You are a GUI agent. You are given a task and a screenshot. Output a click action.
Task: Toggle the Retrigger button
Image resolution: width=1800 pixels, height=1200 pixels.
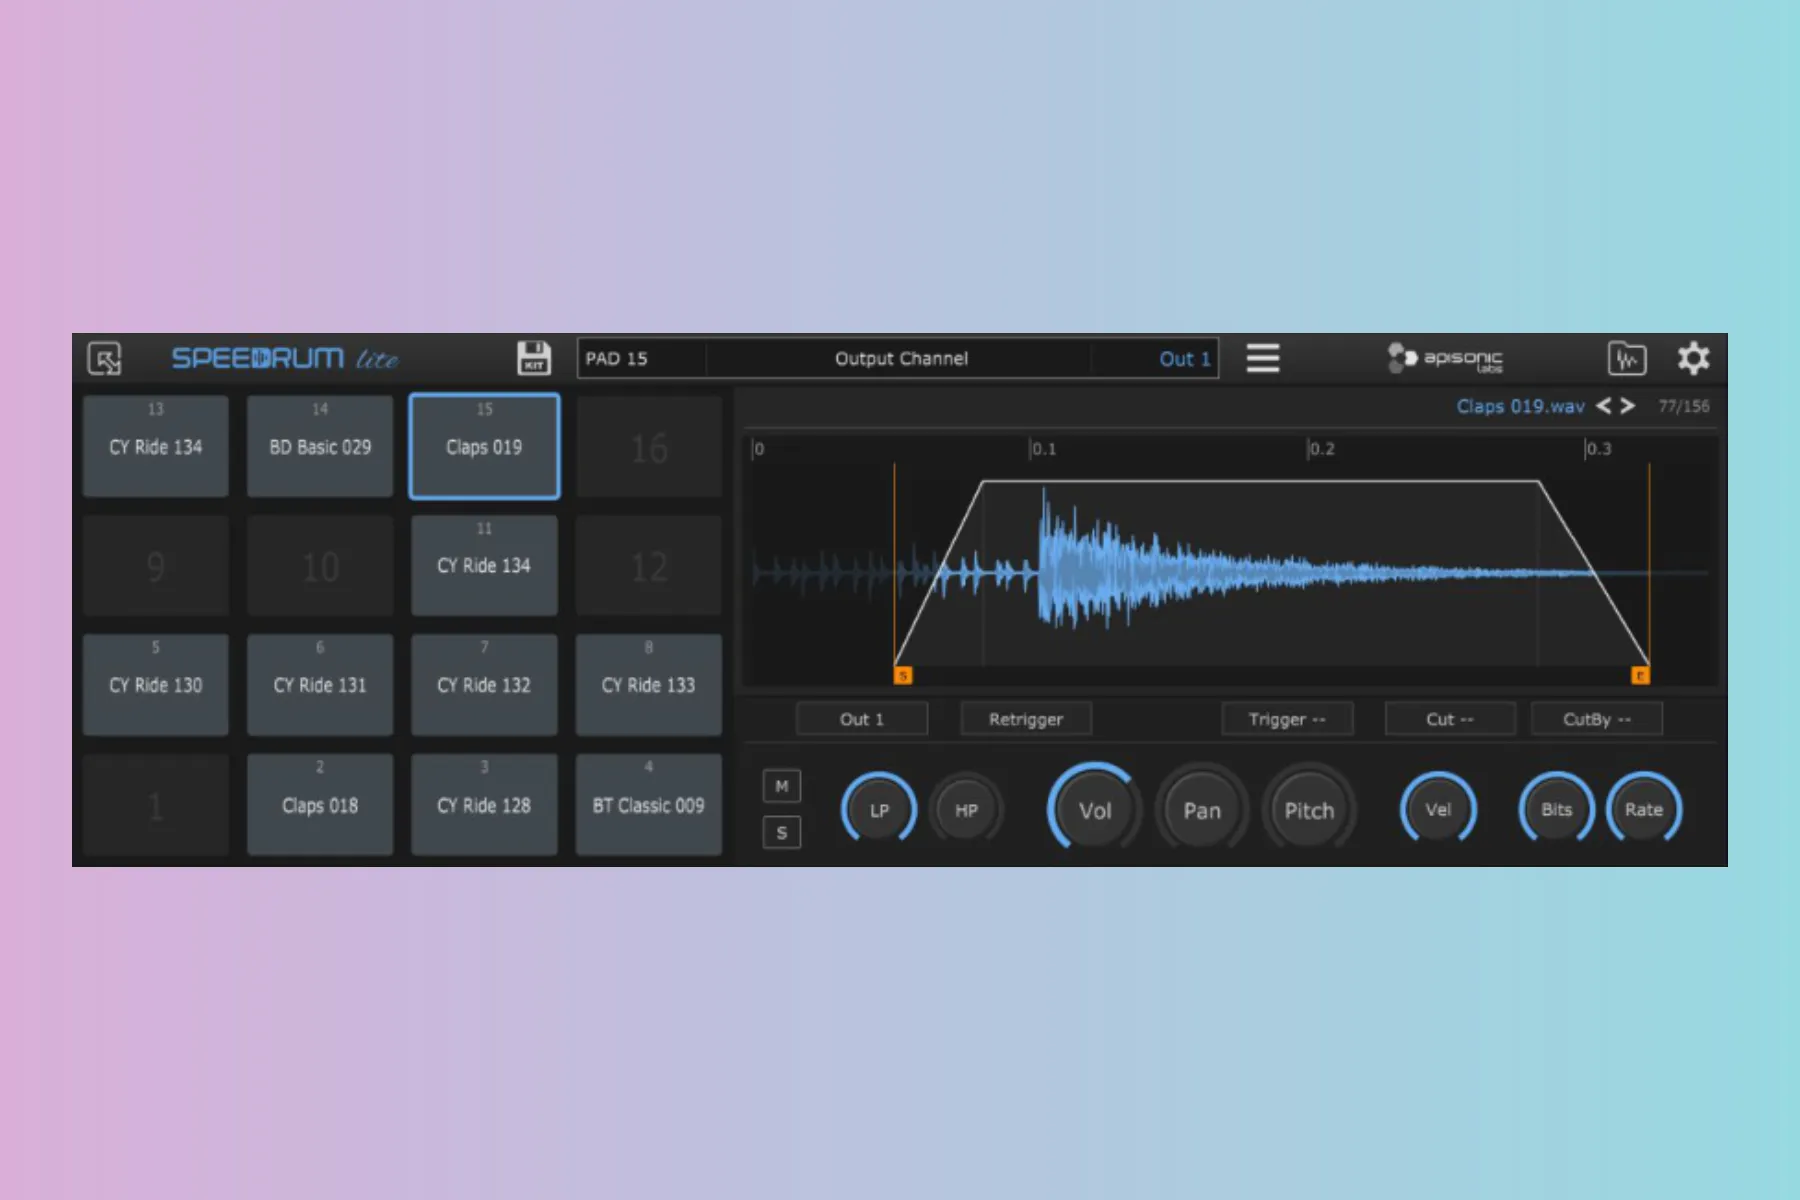click(x=1025, y=719)
